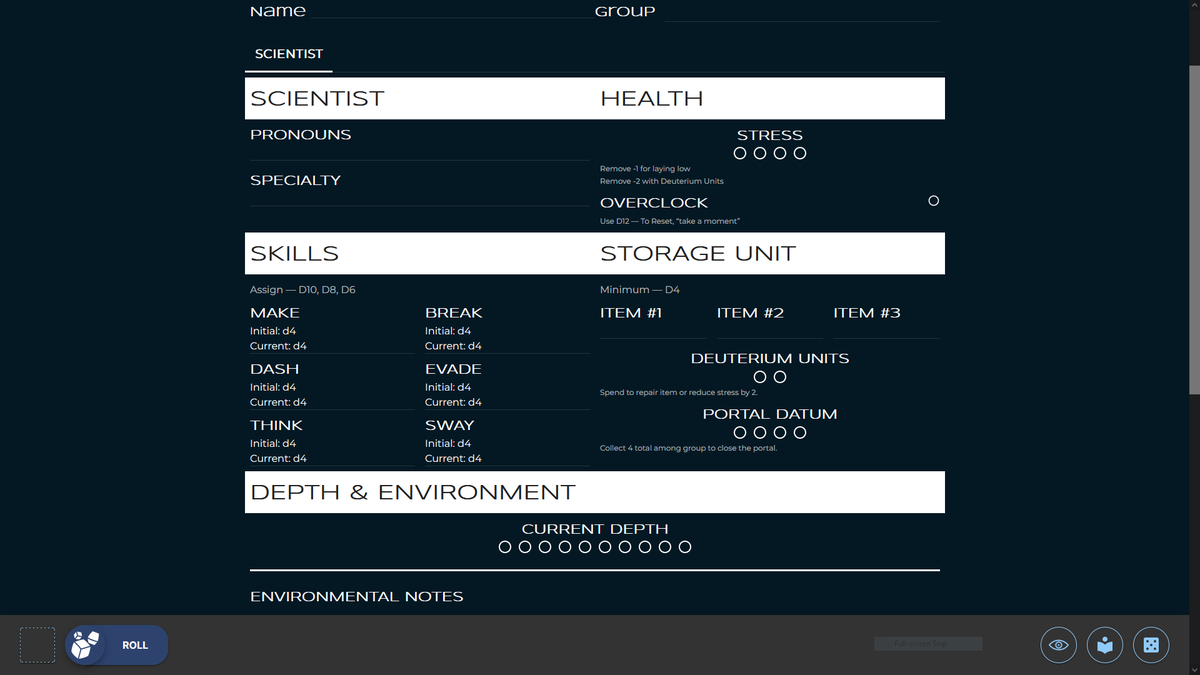Click 'Collect 4 total among group' text

(688, 448)
